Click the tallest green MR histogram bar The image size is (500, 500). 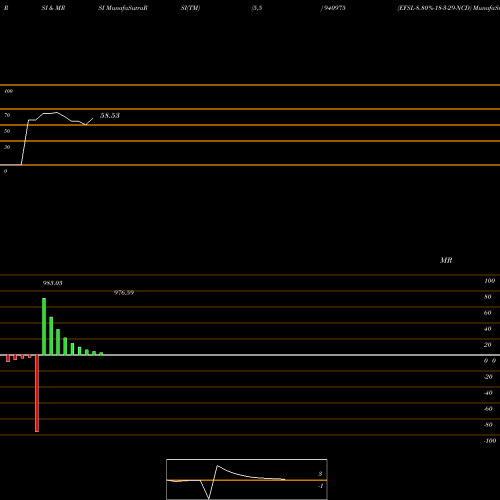click(44, 327)
